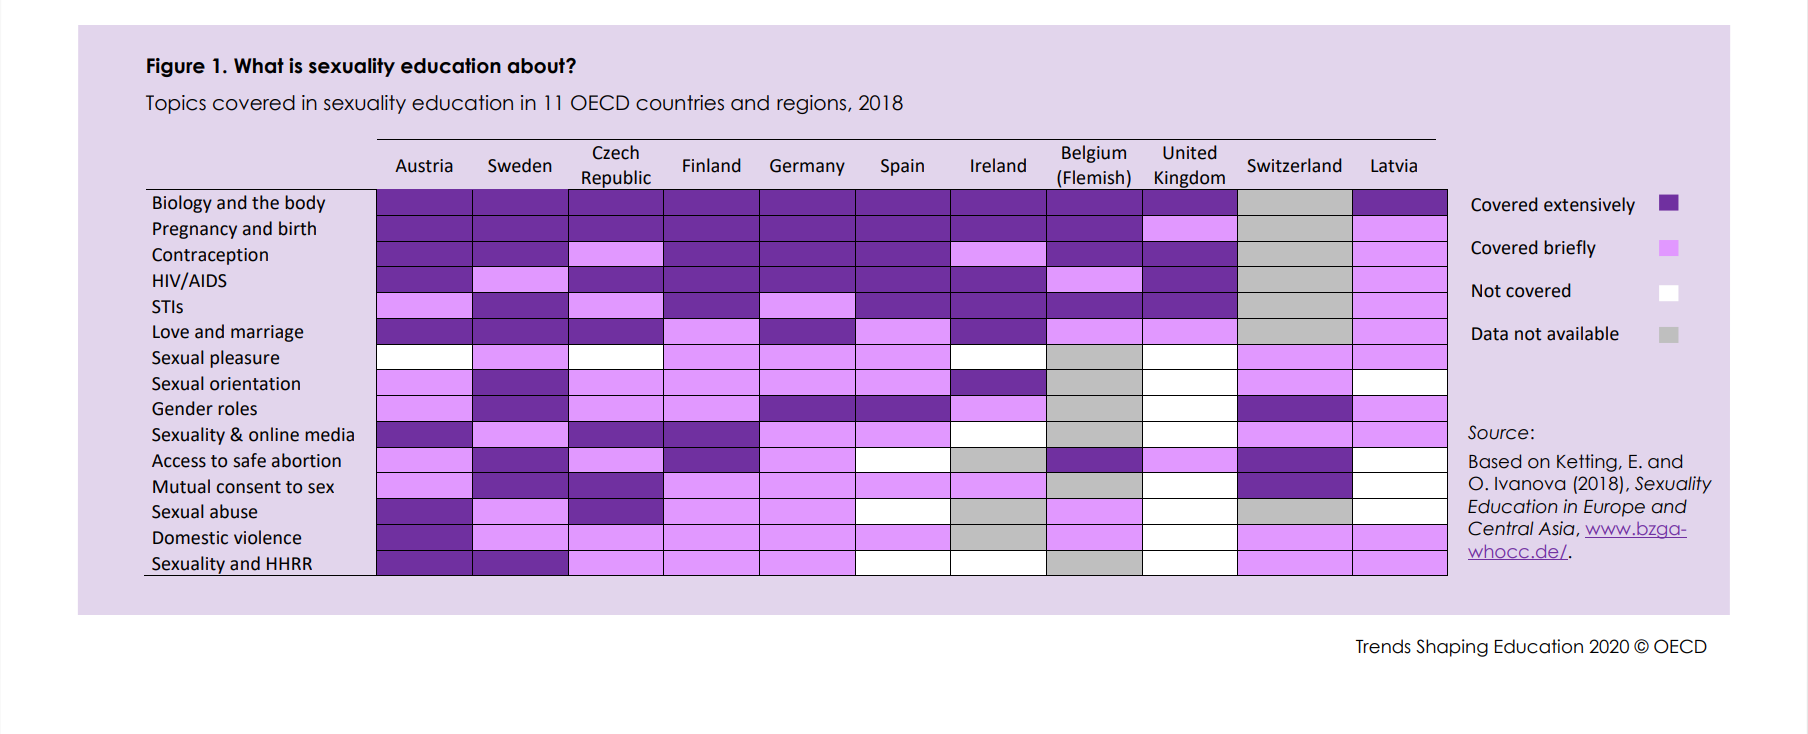Click the Sexuality and HHRR row label
The image size is (1808, 734).
232,564
